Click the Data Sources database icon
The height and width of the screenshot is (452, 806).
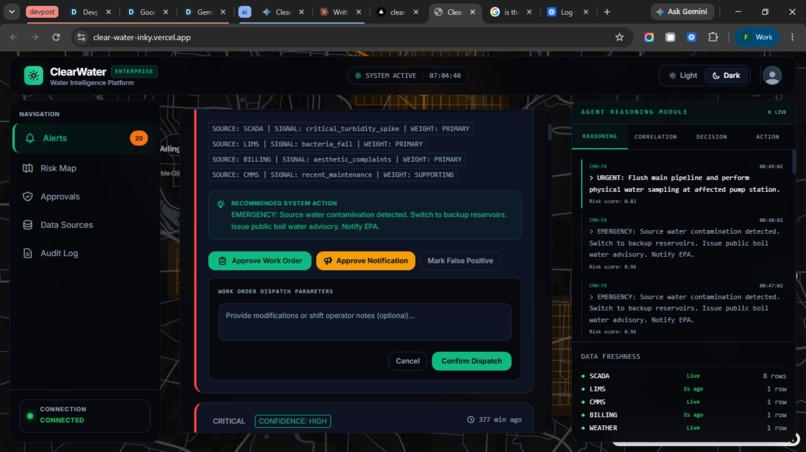pos(28,225)
